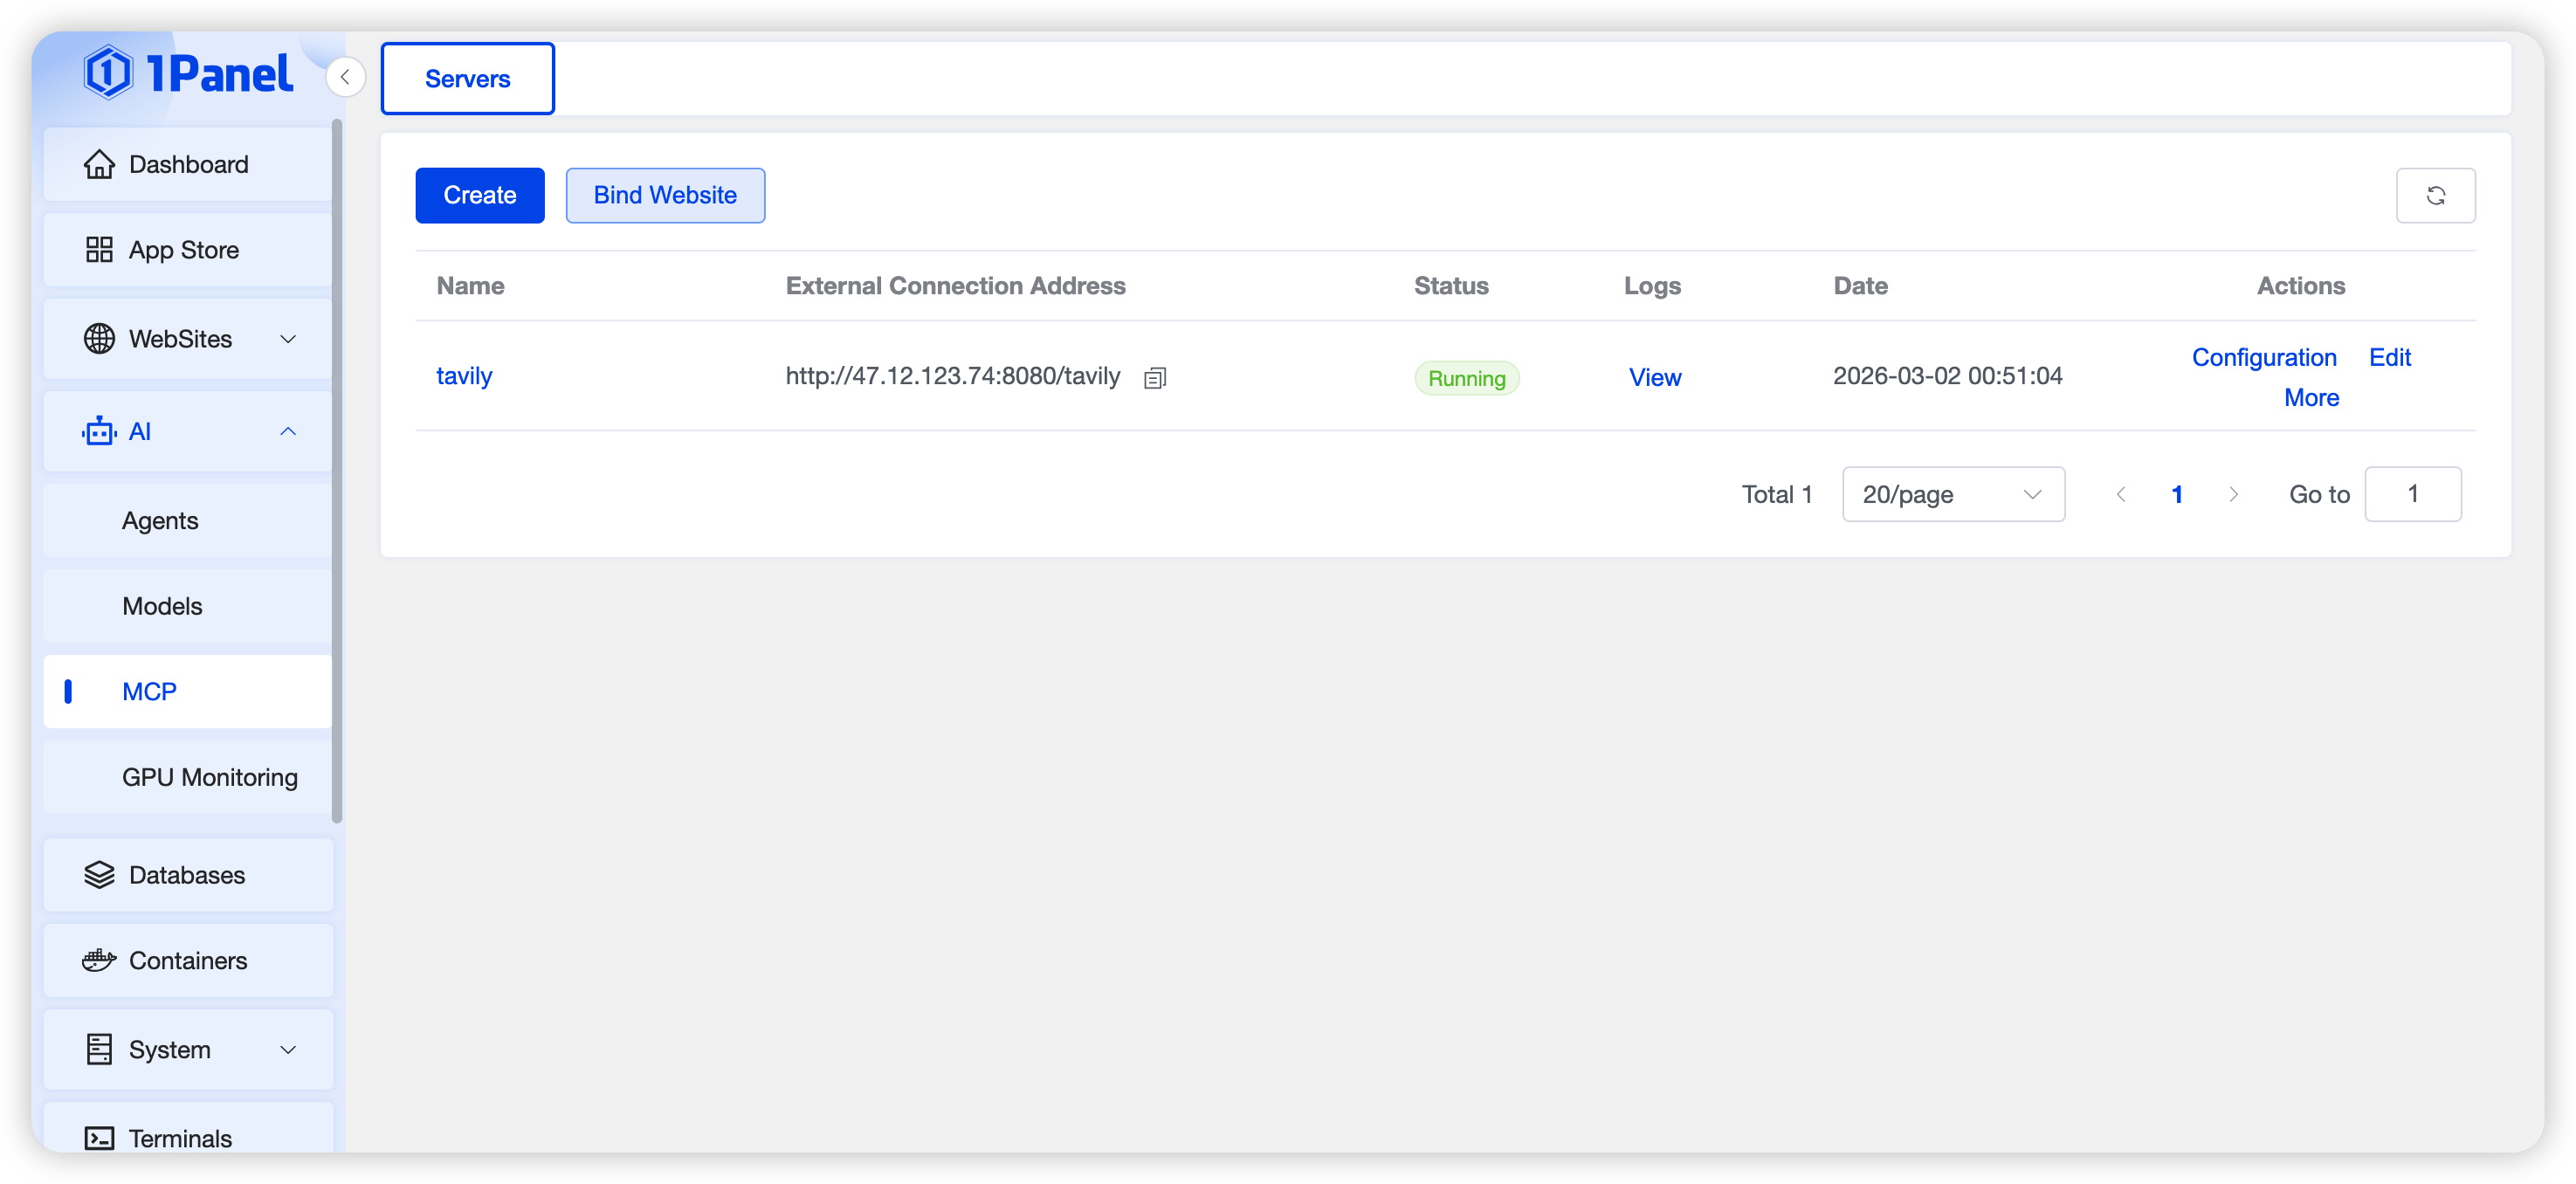Screen dimensions: 2576x1184
Task: Open the GPU Monitoring menu item
Action: click(210, 777)
